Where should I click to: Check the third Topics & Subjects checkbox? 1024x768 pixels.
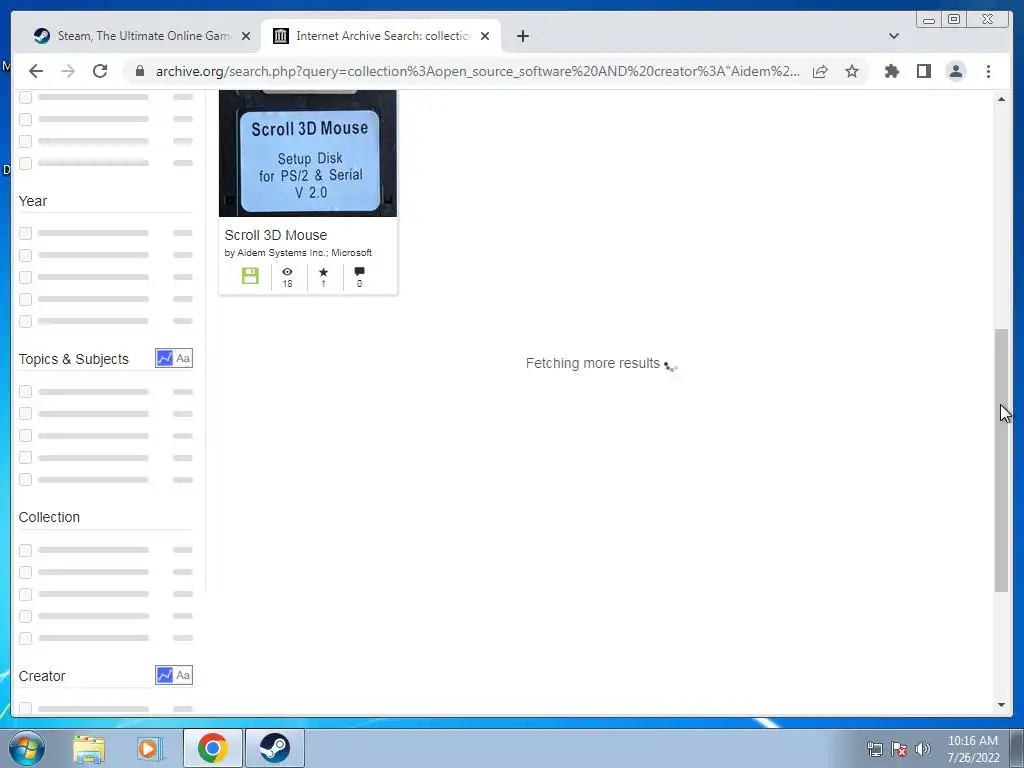tap(25, 436)
